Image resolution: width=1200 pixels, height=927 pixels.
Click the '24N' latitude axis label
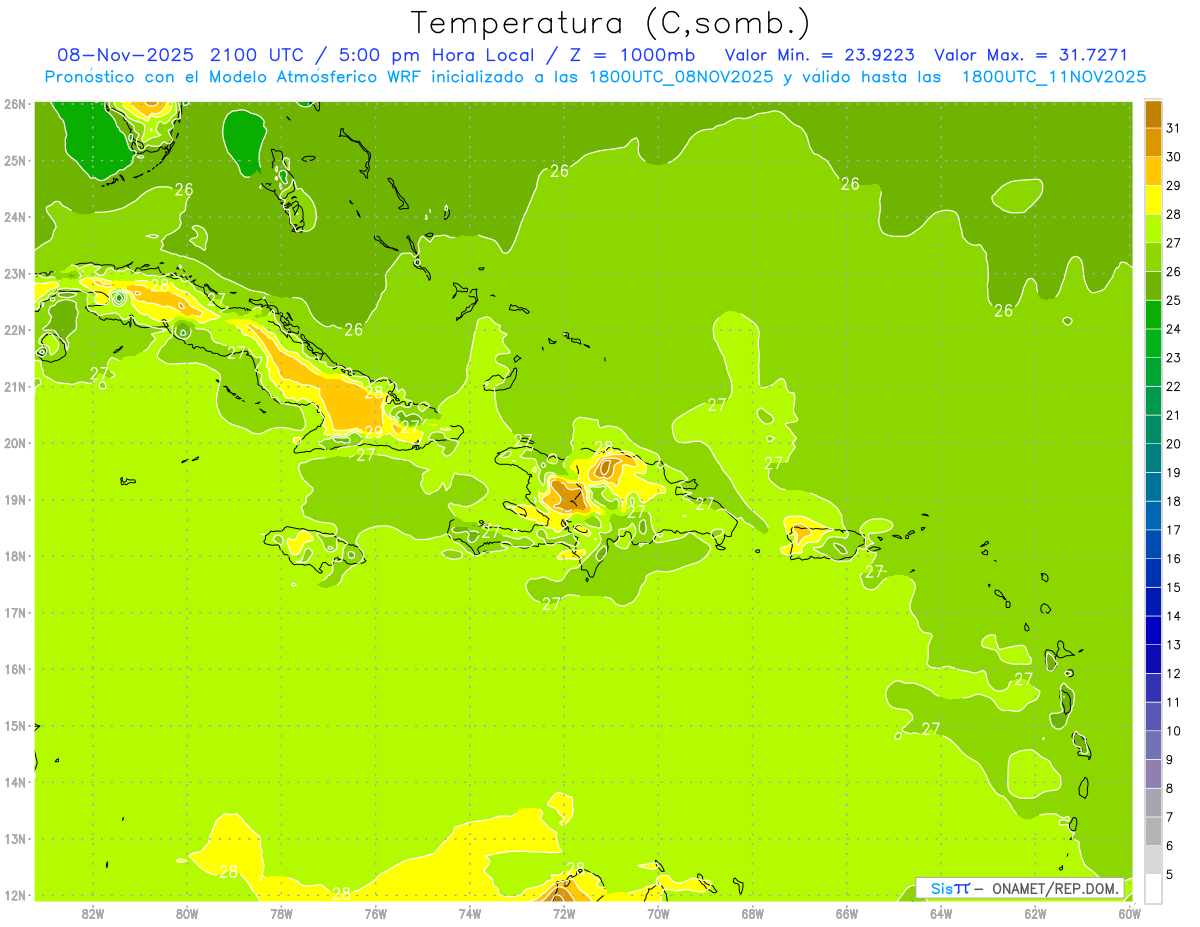pos(15,217)
